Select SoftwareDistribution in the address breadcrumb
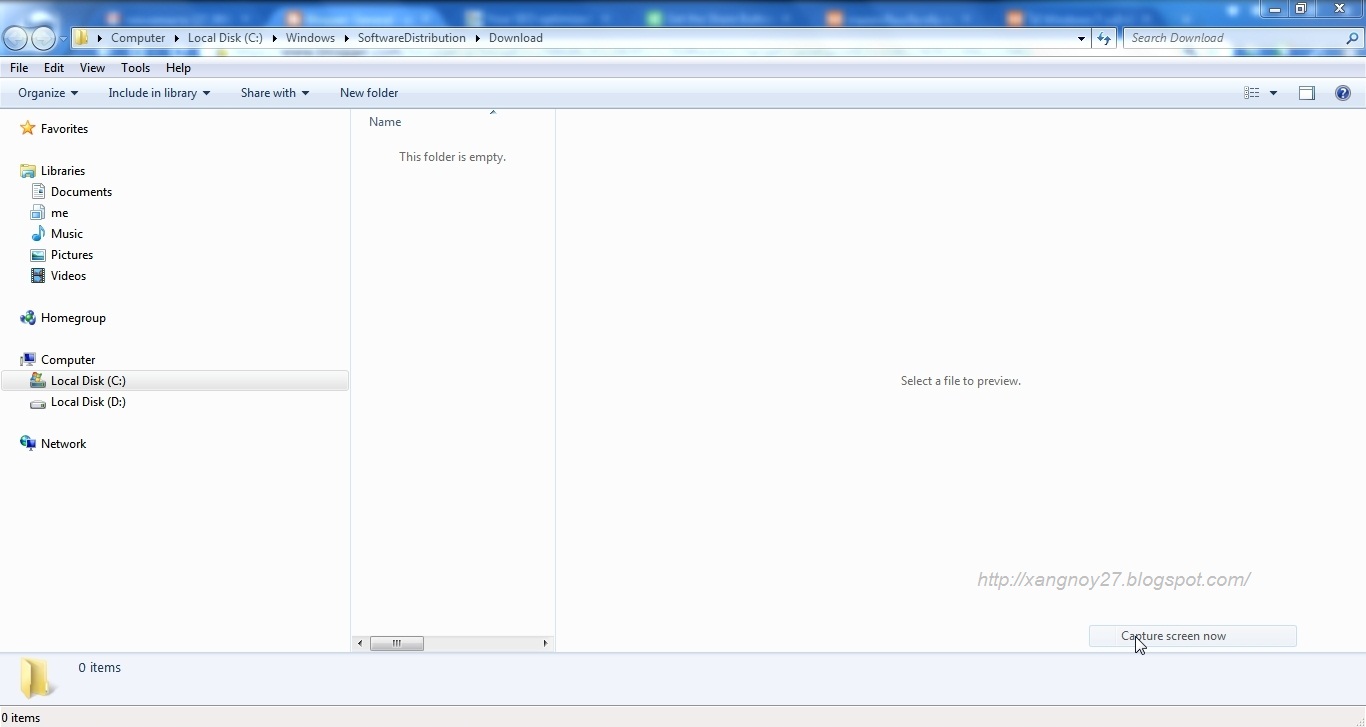The width and height of the screenshot is (1366, 727). coord(412,38)
